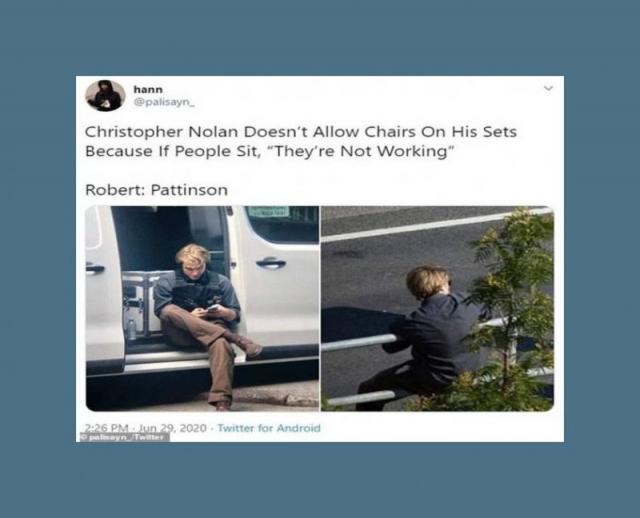Click the "Jun 29, 2020" date
The height and width of the screenshot is (518, 640).
coord(173,428)
